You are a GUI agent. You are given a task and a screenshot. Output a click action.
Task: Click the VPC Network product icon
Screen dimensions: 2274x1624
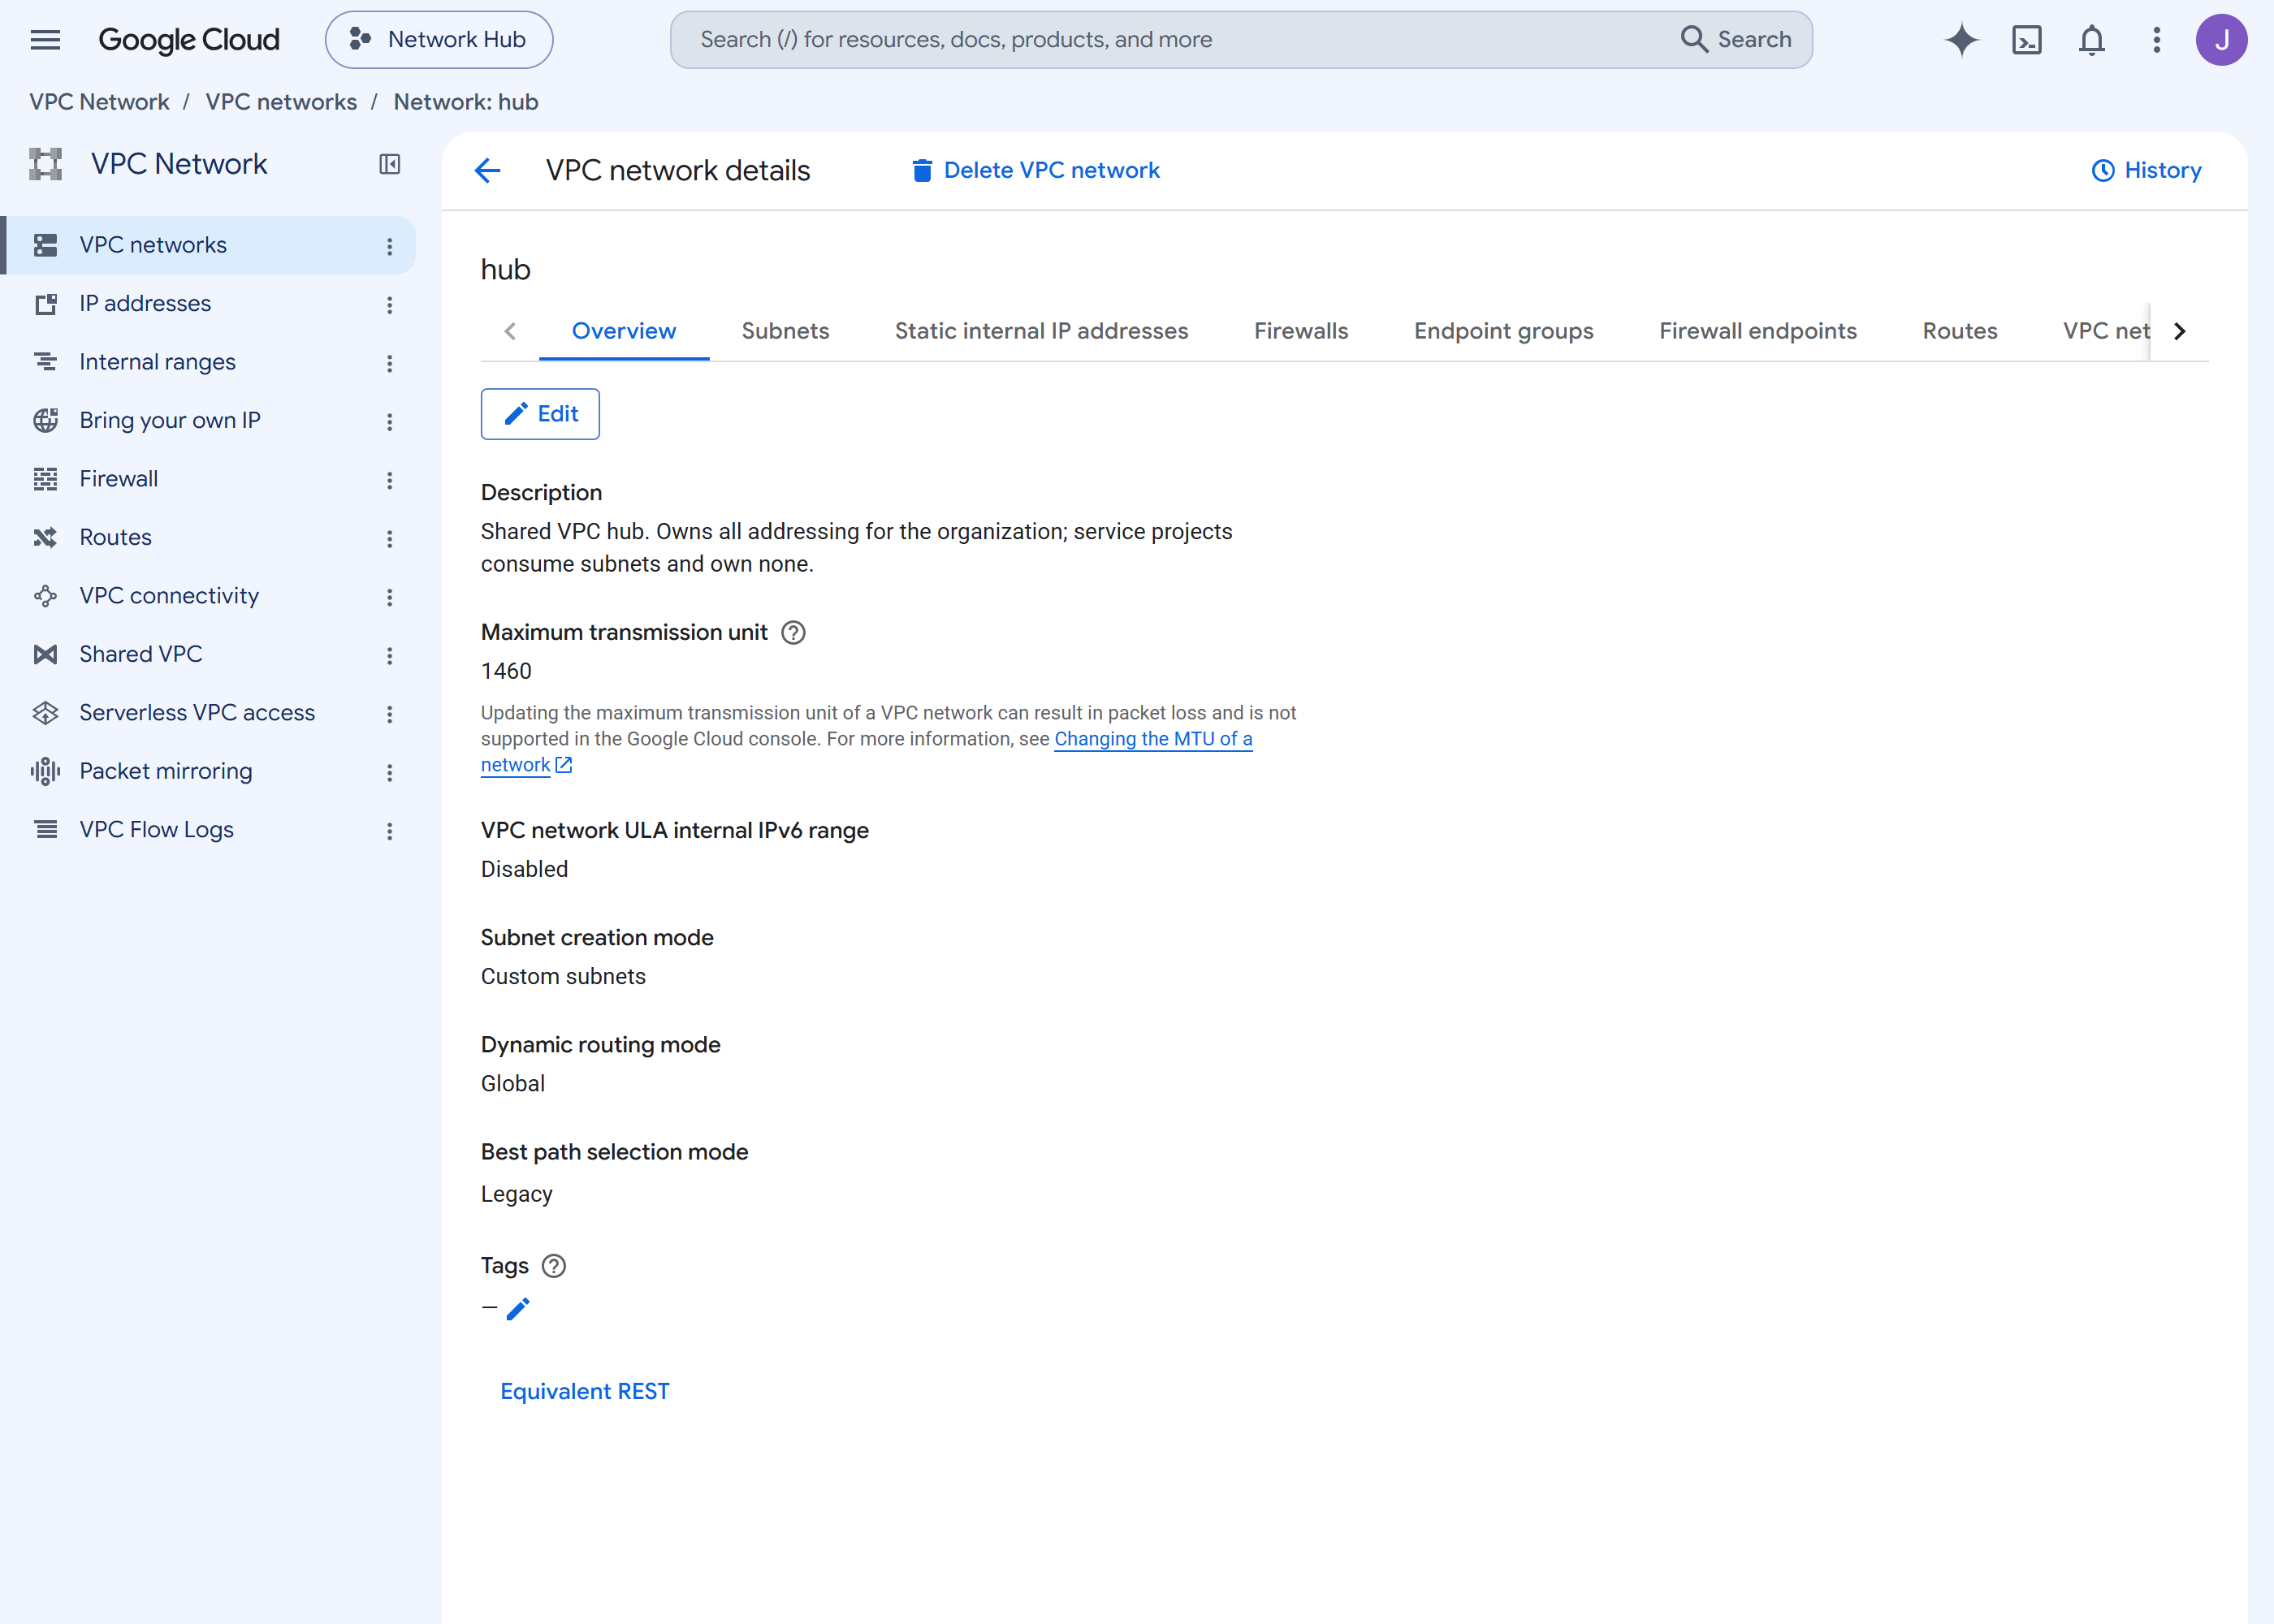(46, 164)
